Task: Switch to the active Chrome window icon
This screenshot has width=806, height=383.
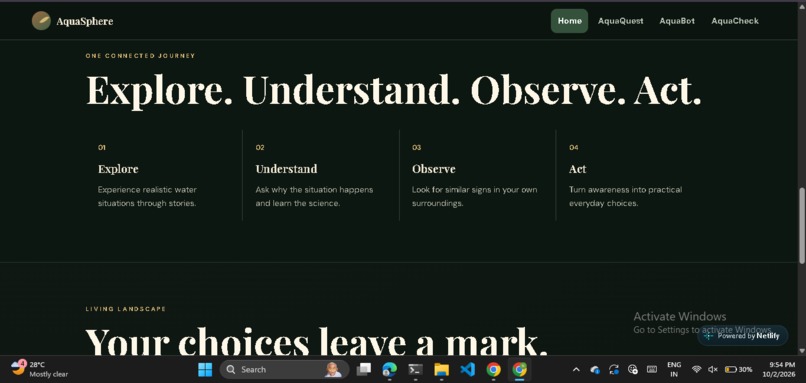Action: click(519, 369)
